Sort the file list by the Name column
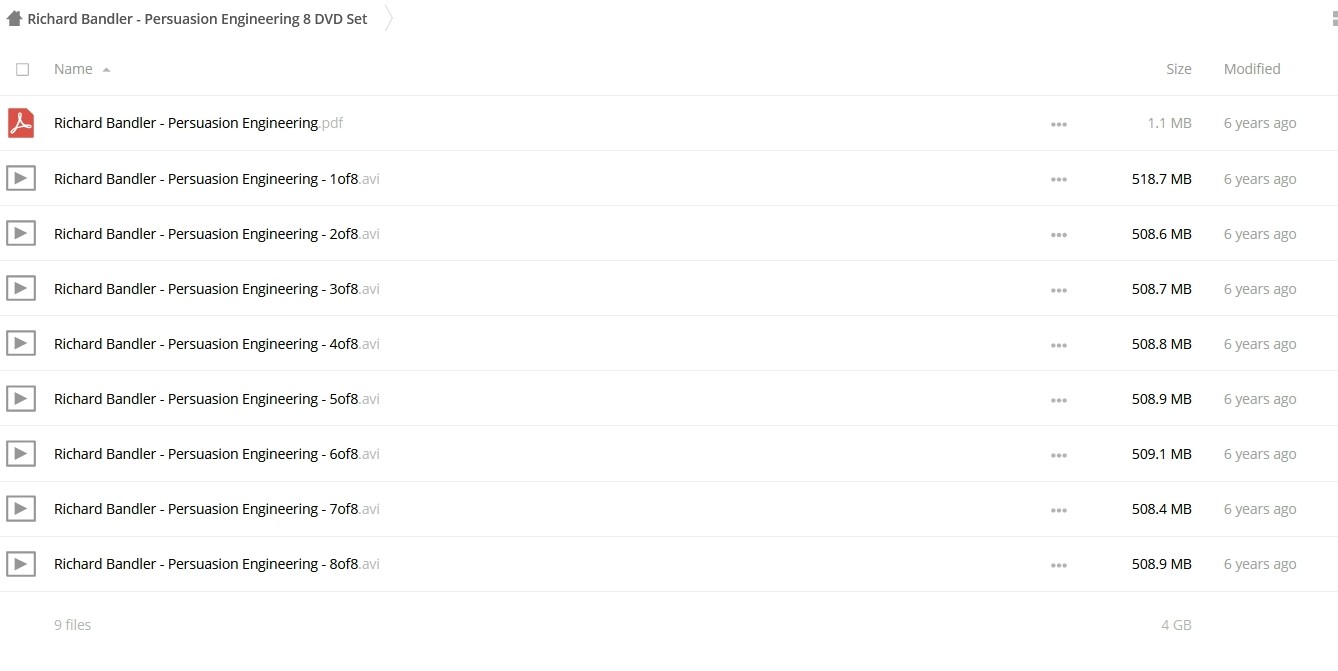The width and height of the screenshot is (1338, 671). coord(73,69)
